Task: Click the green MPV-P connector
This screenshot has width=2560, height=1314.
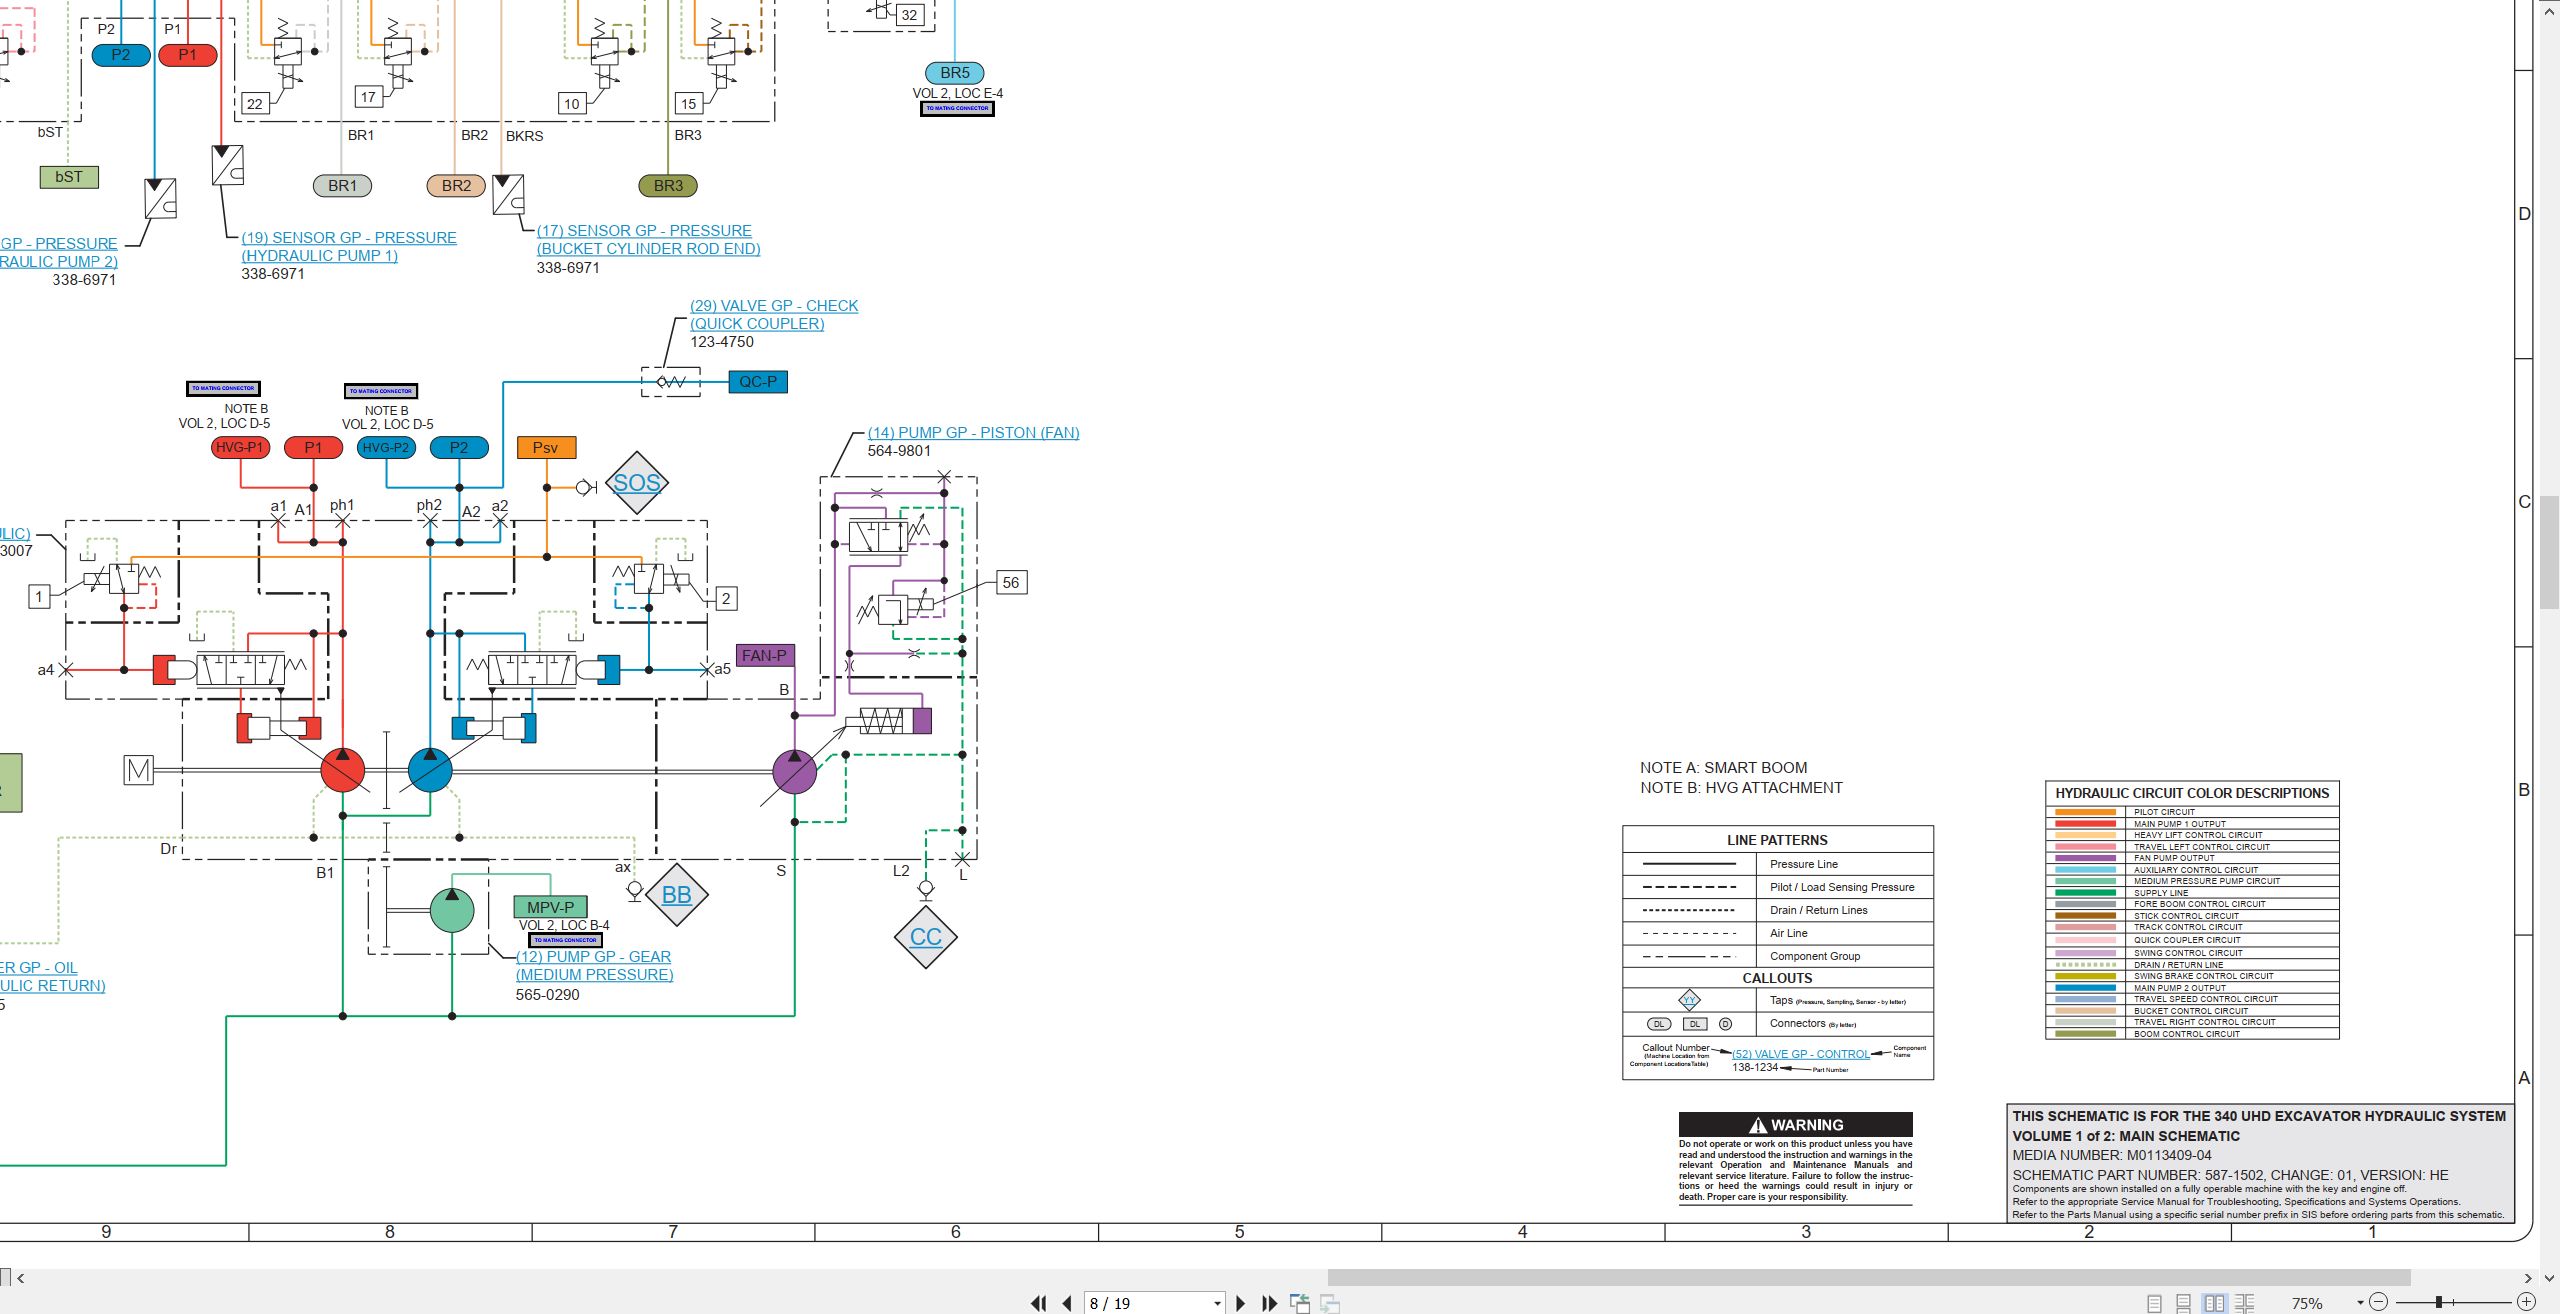Action: (550, 907)
